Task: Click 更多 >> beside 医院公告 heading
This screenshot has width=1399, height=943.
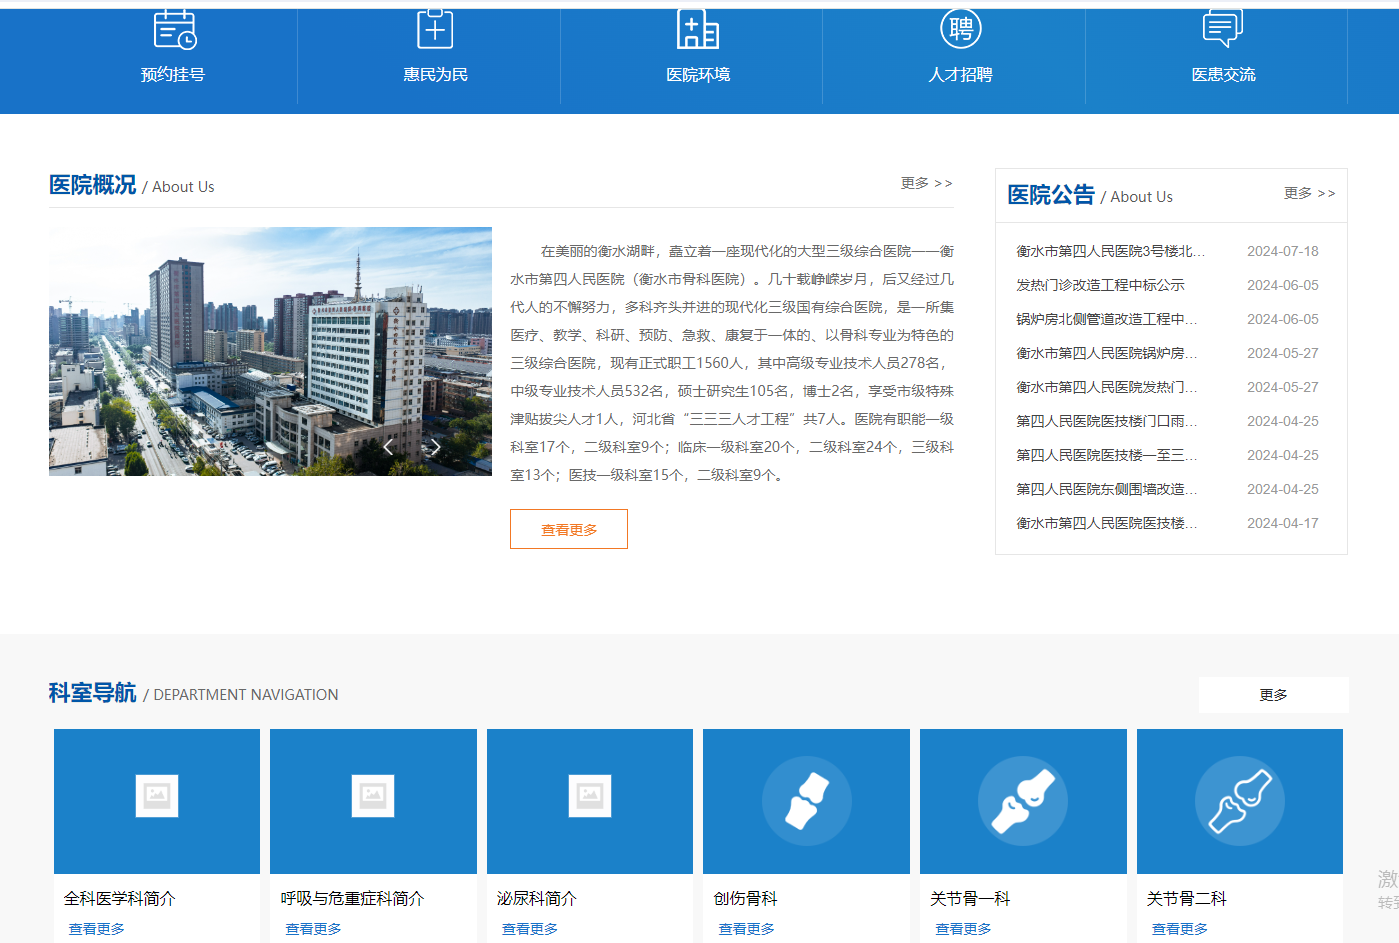Action: 1309,193
